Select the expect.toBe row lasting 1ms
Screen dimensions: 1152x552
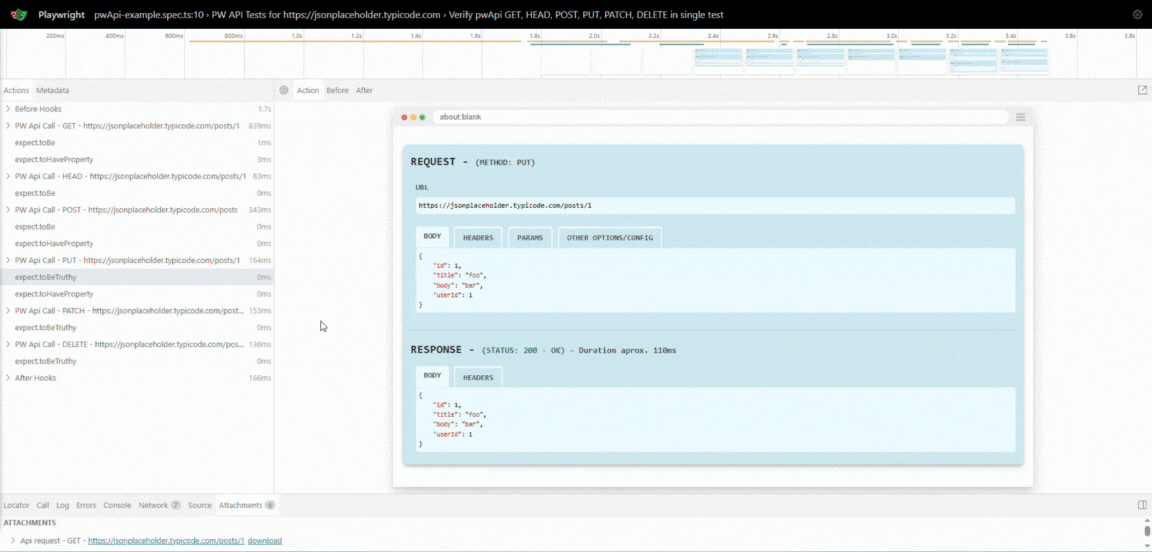[137, 143]
